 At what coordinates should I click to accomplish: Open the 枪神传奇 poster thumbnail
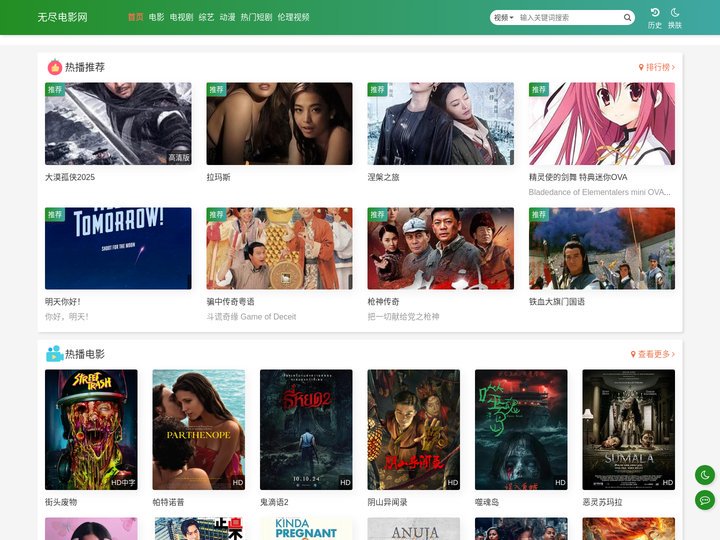click(441, 248)
